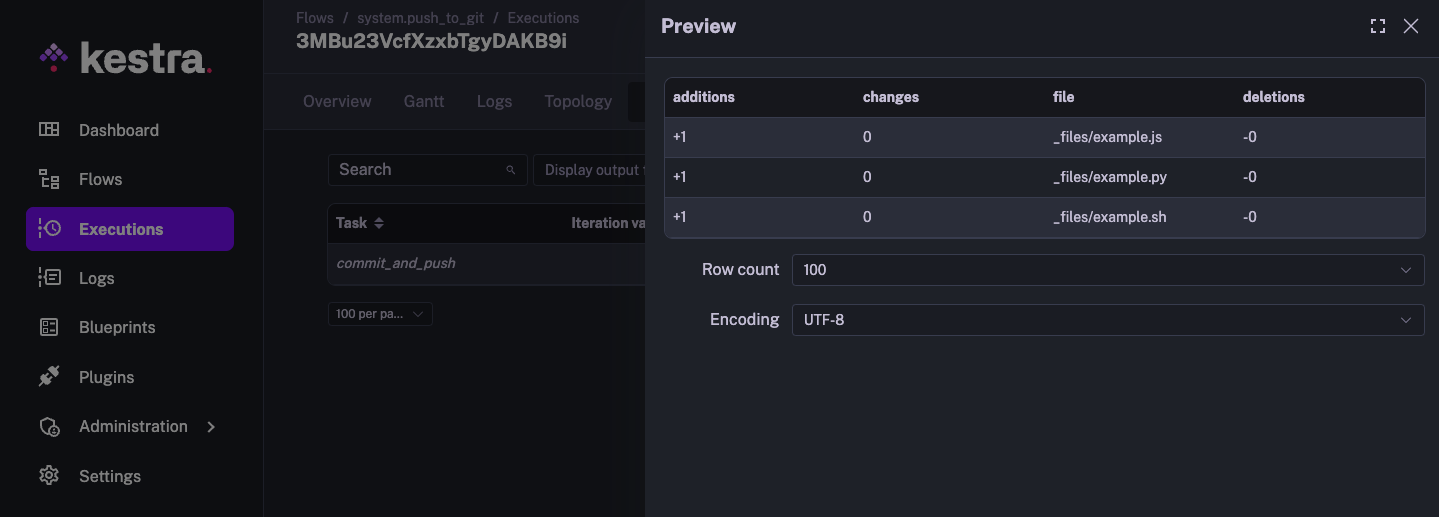This screenshot has width=1439, height=517.
Task: Open the 100 per page selector
Action: tap(380, 314)
